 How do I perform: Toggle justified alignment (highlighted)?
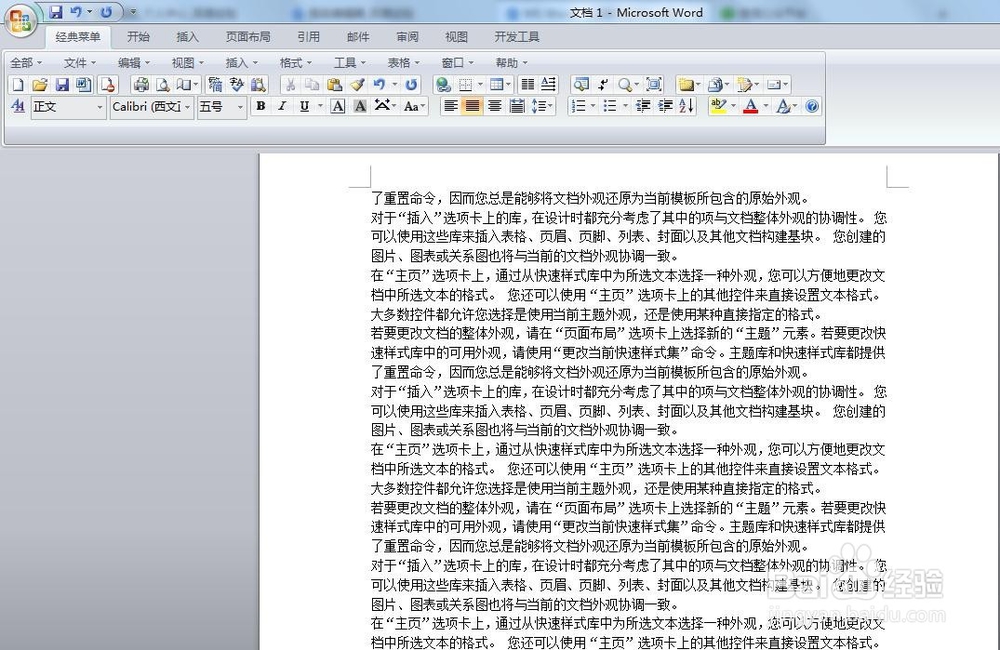click(x=473, y=107)
